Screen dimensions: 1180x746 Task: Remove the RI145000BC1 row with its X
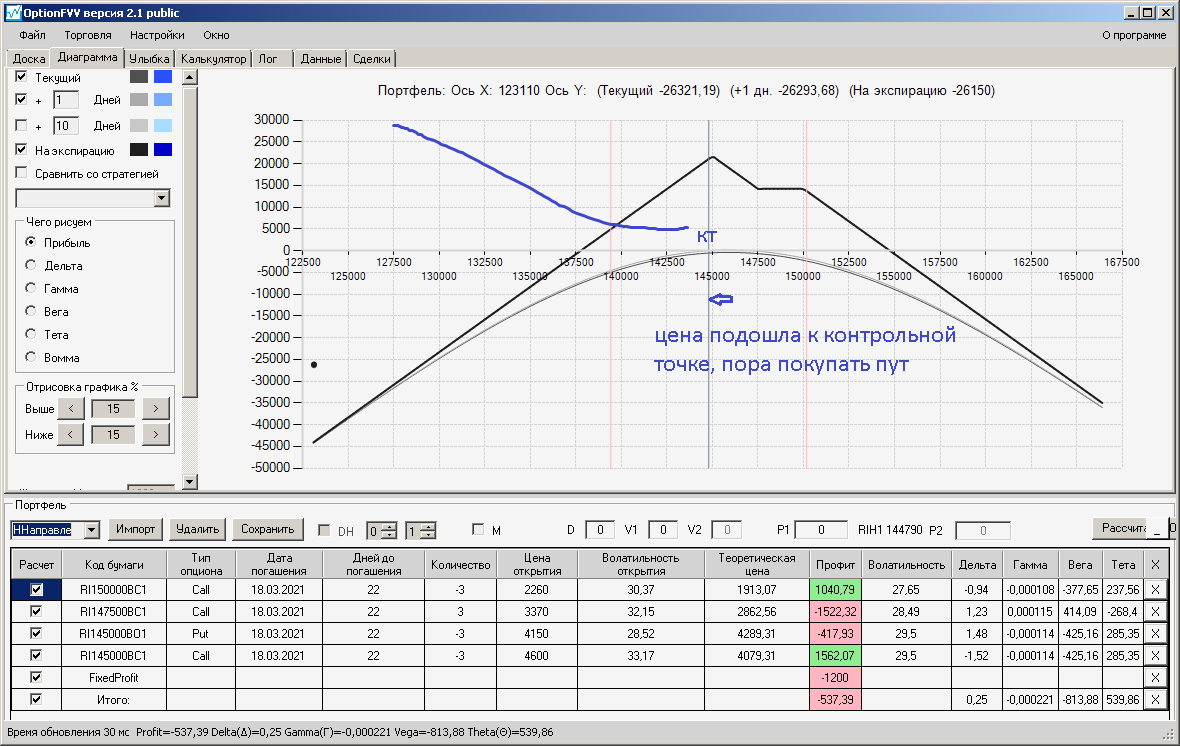(x=1155, y=655)
